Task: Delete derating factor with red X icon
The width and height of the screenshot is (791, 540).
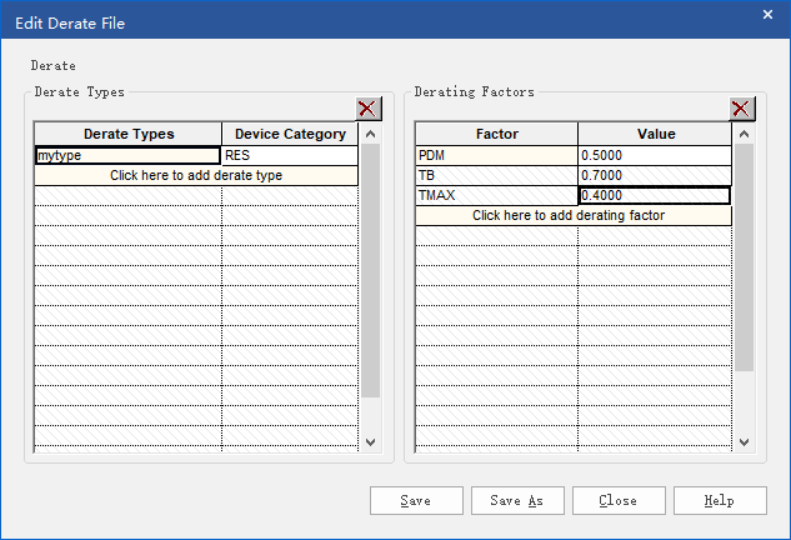Action: [x=742, y=109]
